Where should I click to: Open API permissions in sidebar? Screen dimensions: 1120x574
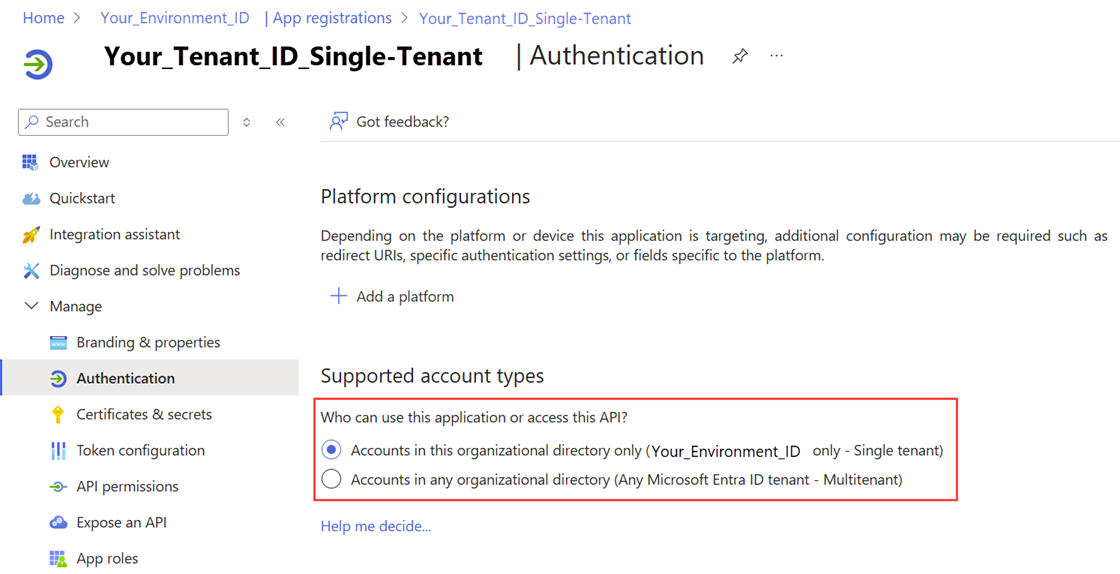(127, 486)
